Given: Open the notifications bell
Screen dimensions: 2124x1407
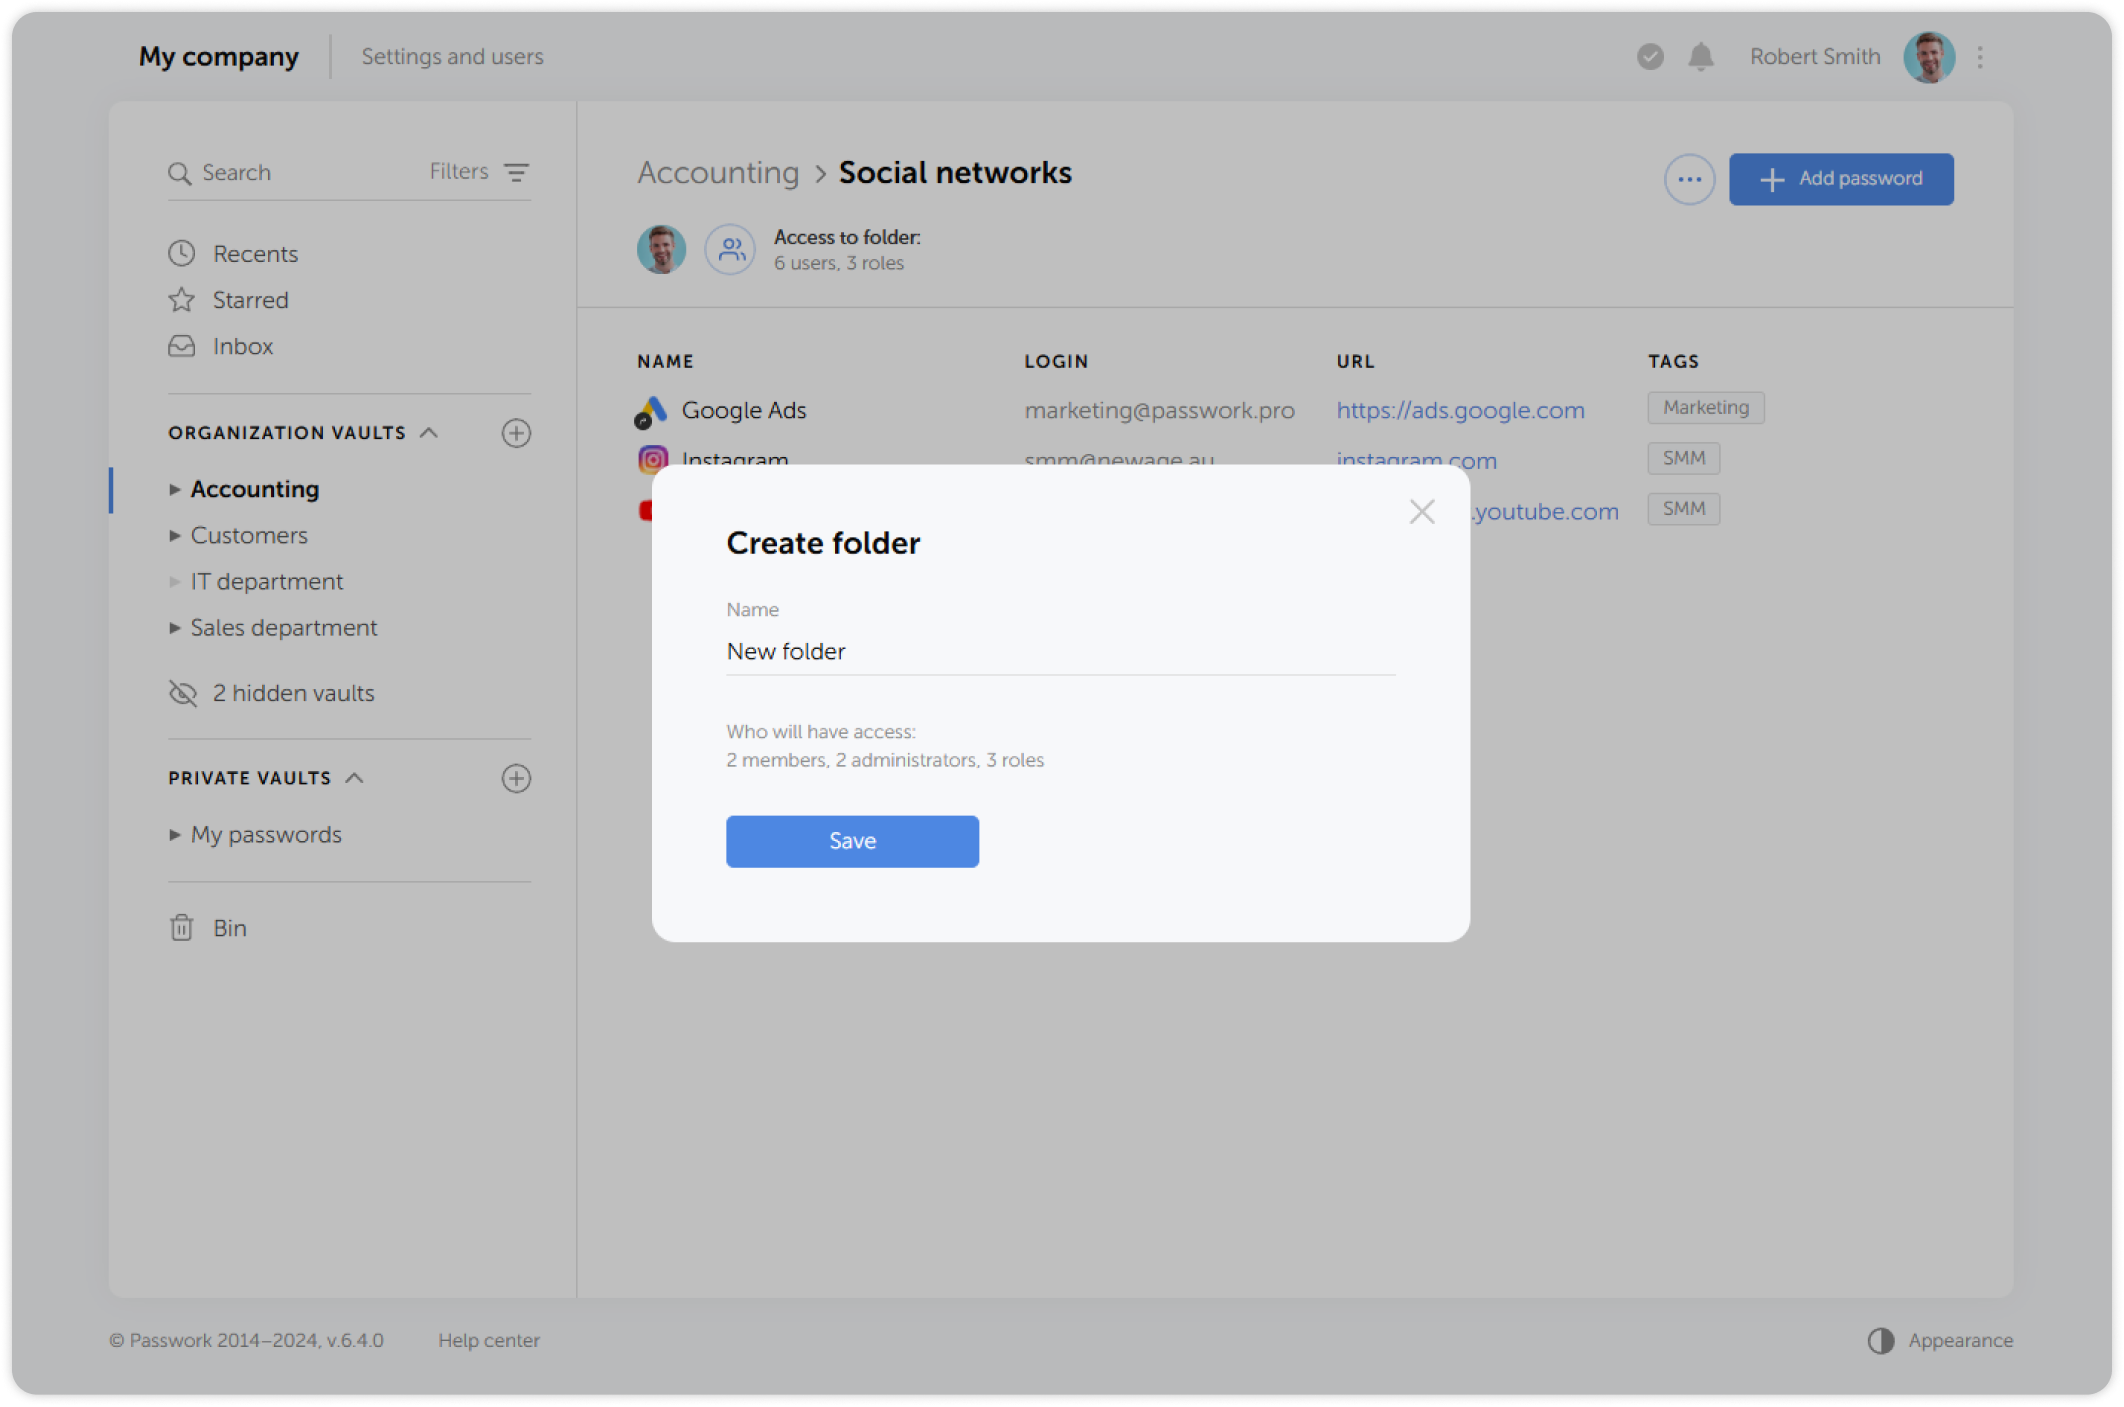Looking at the screenshot, I should [1700, 57].
